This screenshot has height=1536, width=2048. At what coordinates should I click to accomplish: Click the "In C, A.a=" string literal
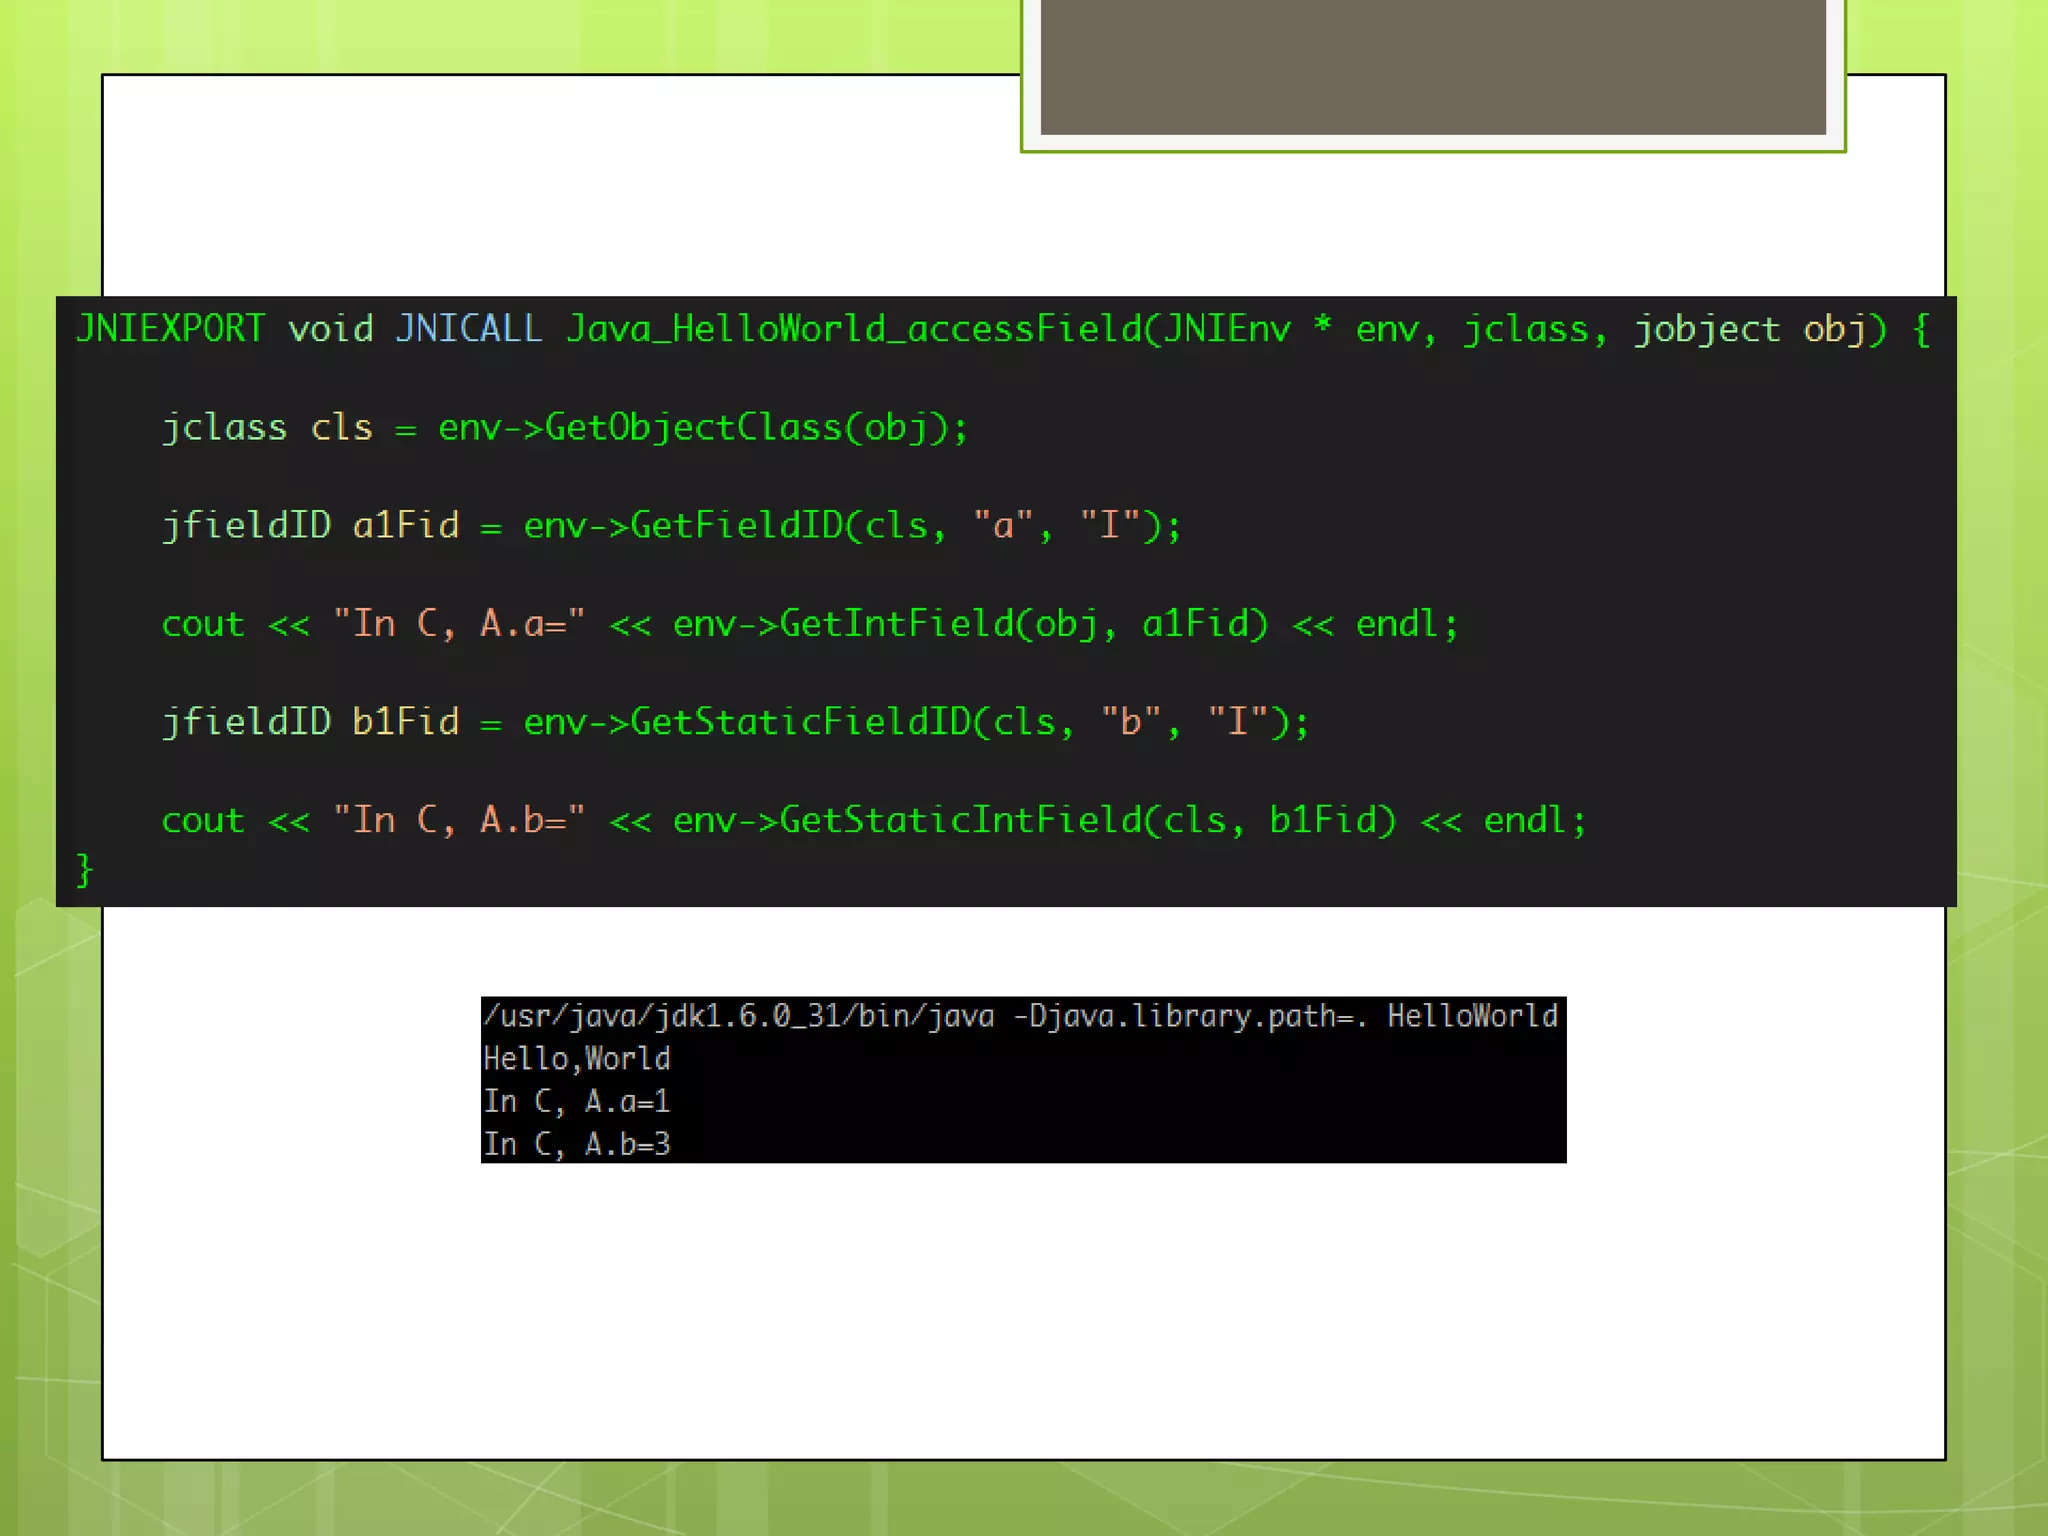[x=459, y=624]
